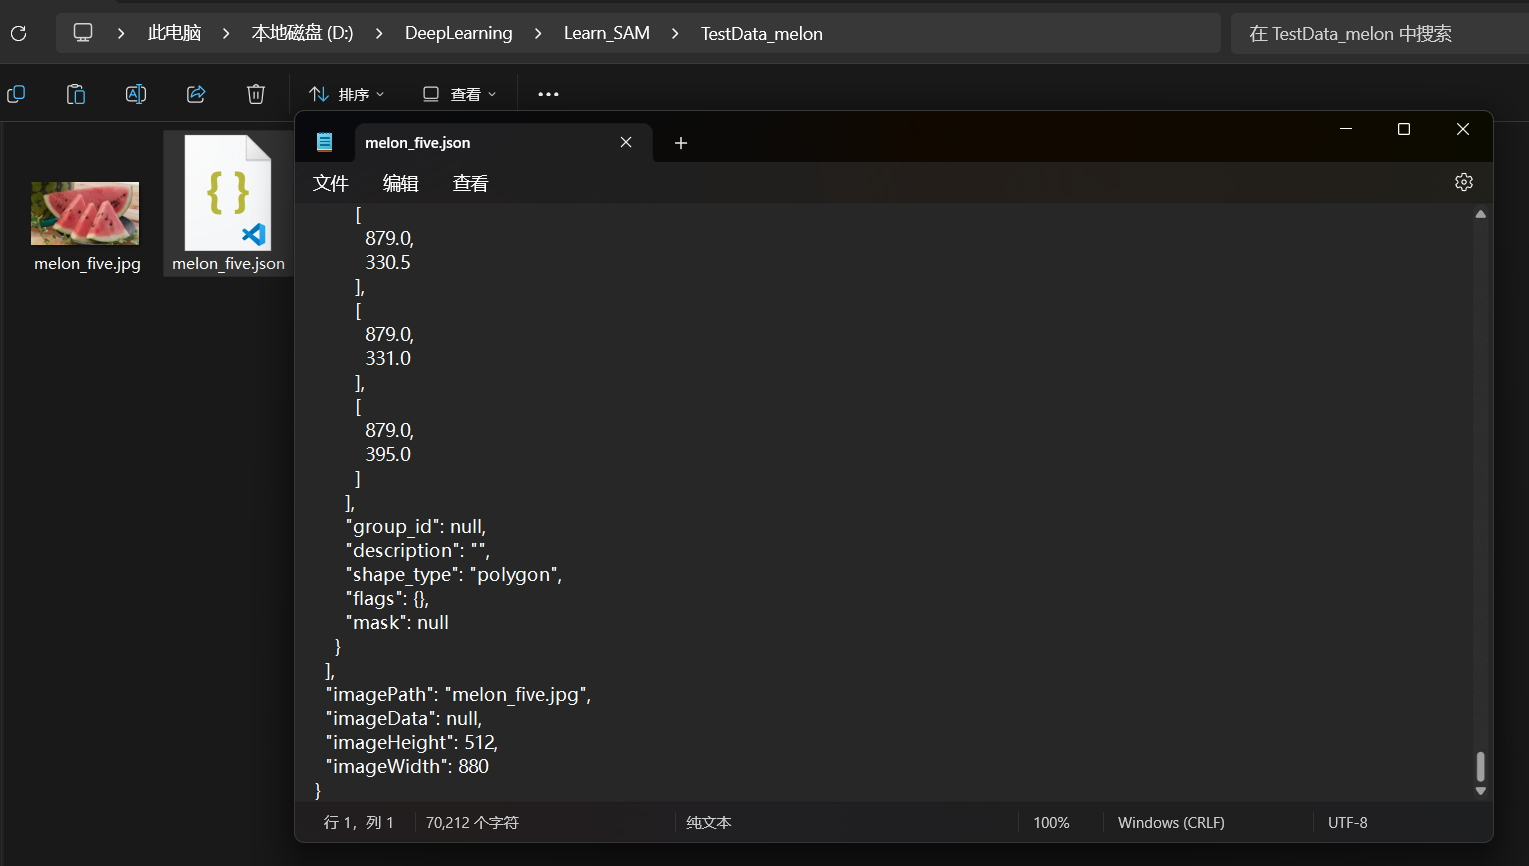
Task: Click the 70,212 个字符 character count
Action: (472, 823)
